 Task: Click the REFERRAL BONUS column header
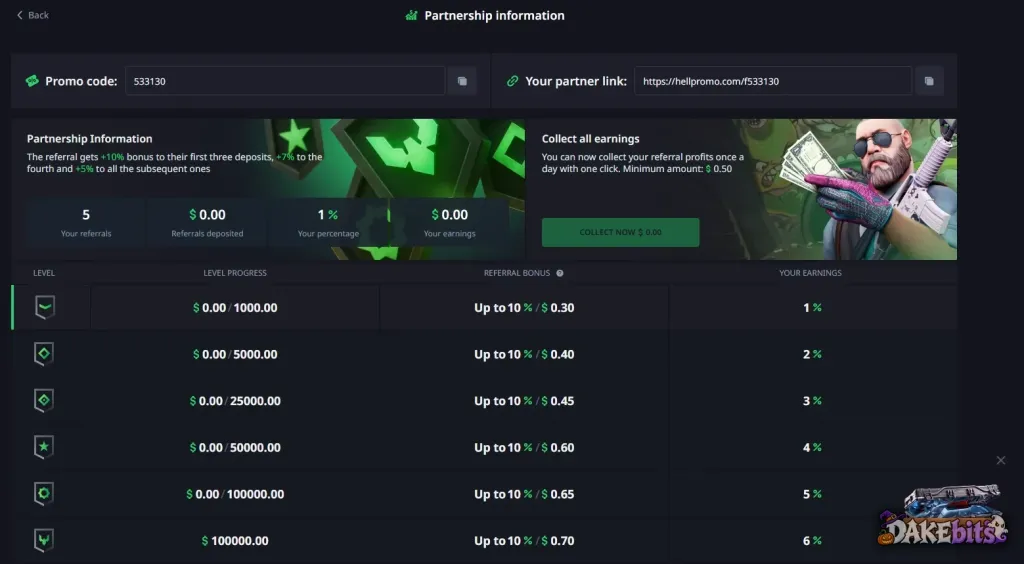(x=517, y=273)
